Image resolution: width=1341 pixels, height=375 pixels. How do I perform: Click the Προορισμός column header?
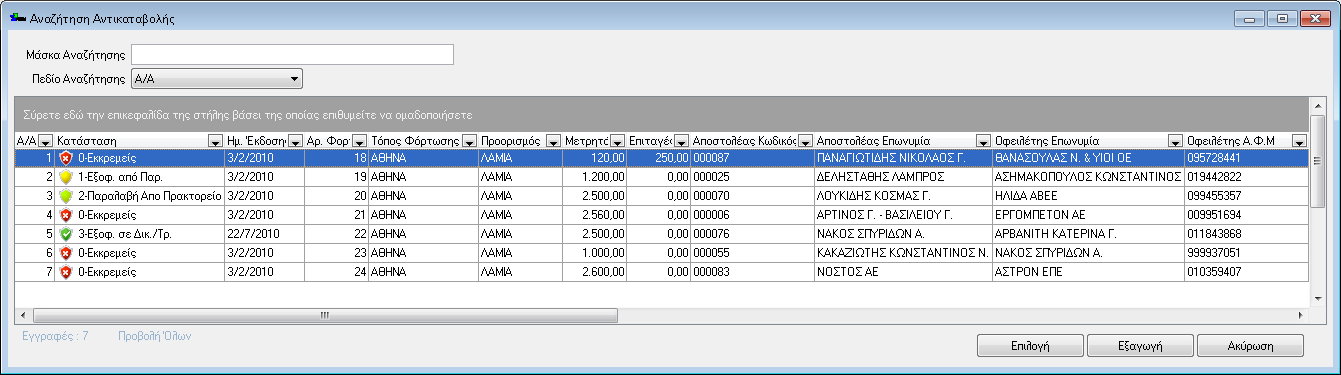pos(520,140)
